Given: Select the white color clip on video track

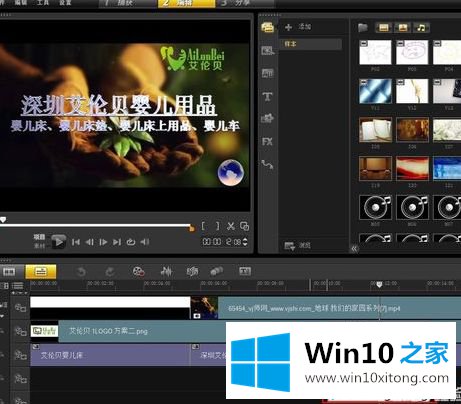Looking at the screenshot, I should [110, 308].
